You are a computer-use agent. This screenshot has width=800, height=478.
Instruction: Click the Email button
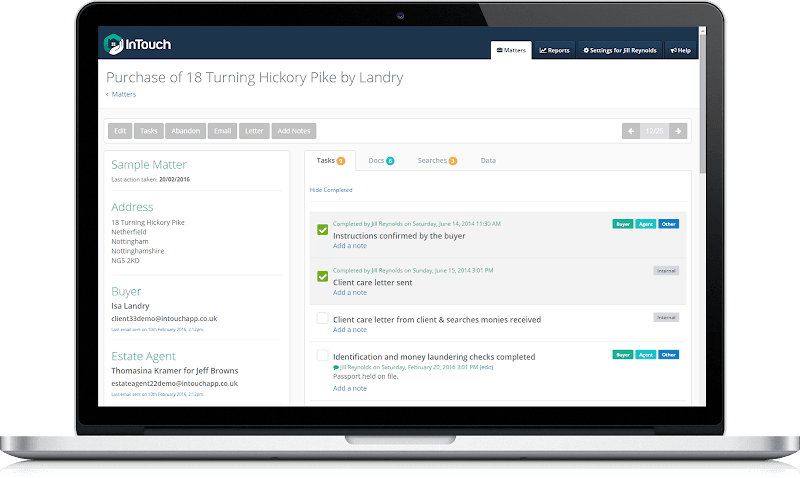(x=222, y=131)
